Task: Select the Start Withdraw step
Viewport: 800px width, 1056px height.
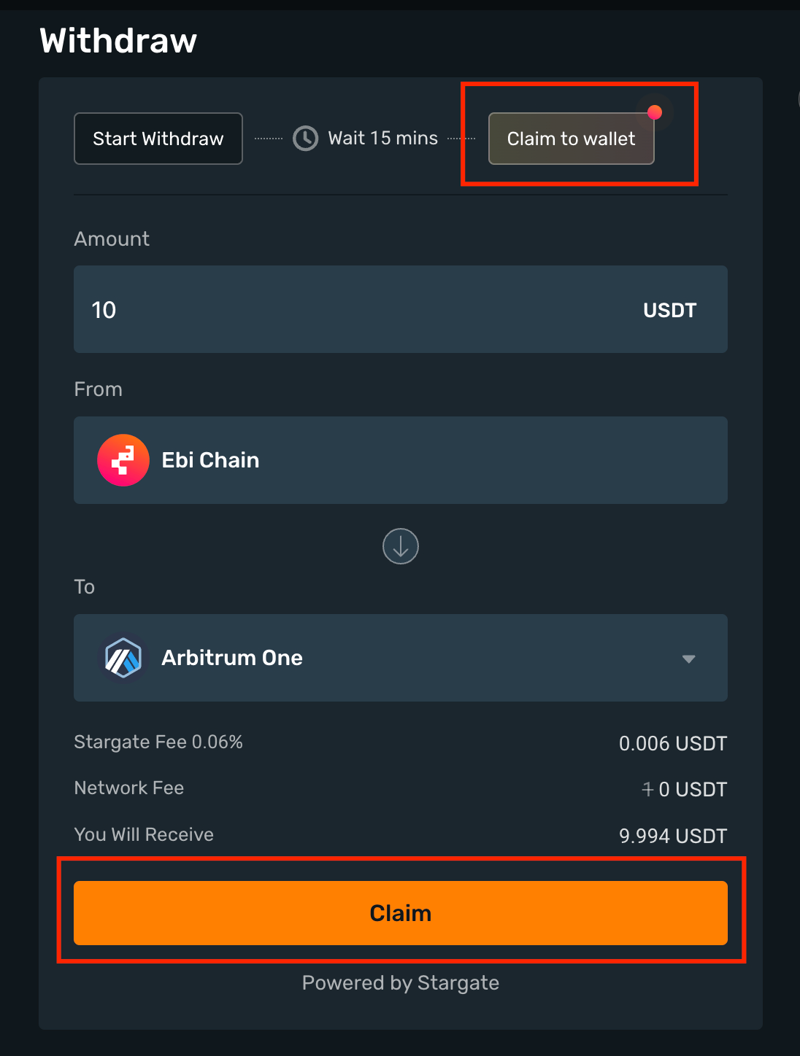Action: [x=158, y=138]
